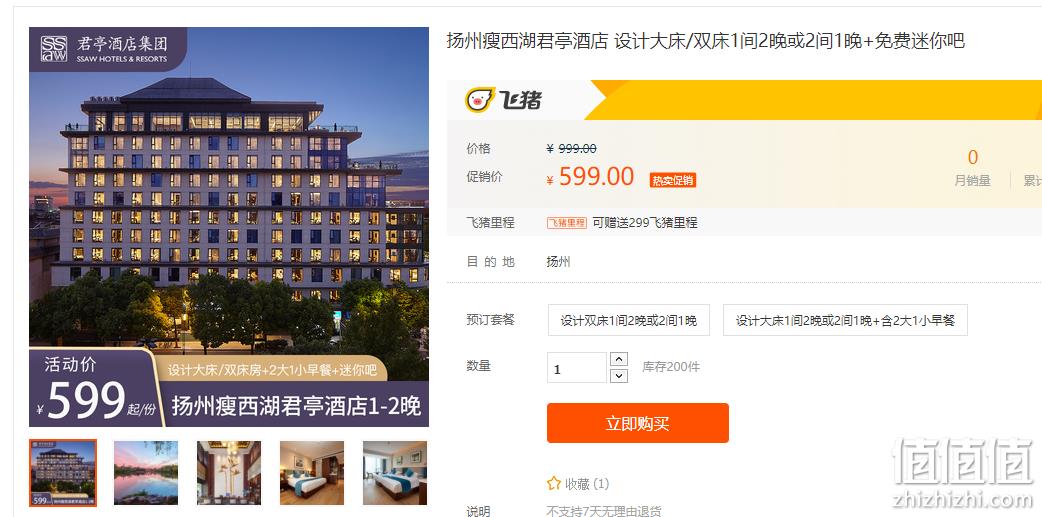Click the 飞猪里程 tag icon
Image resolution: width=1042 pixels, height=517 pixels.
pyautogui.click(x=567, y=223)
